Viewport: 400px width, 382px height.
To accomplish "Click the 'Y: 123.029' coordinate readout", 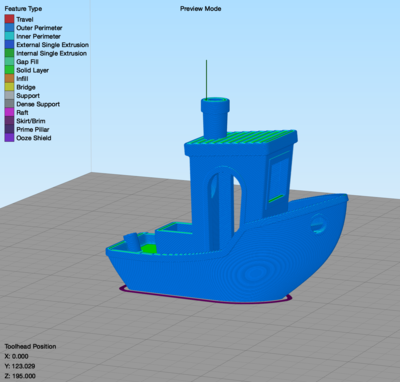I will (20, 366).
